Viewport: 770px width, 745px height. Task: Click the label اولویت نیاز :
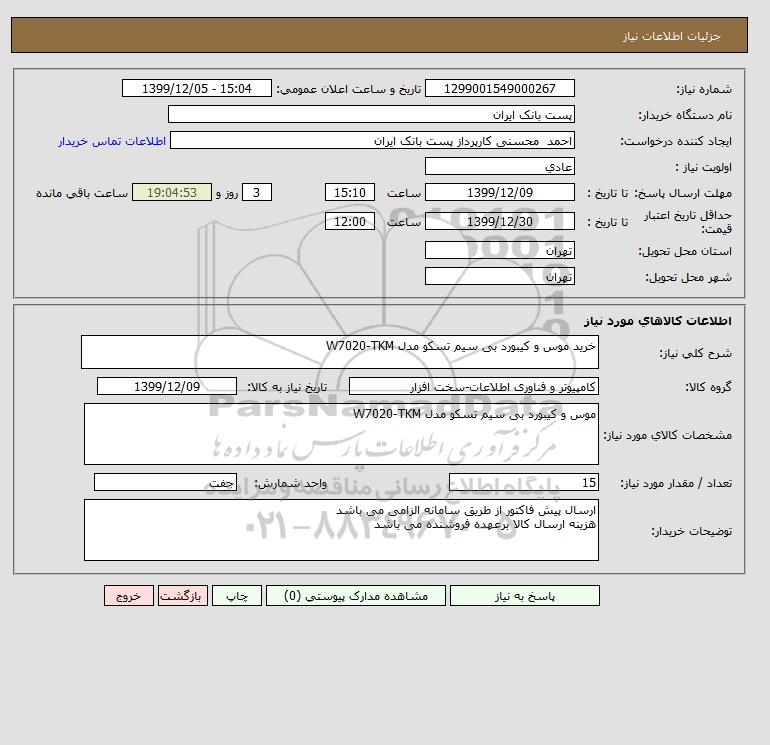704,167
